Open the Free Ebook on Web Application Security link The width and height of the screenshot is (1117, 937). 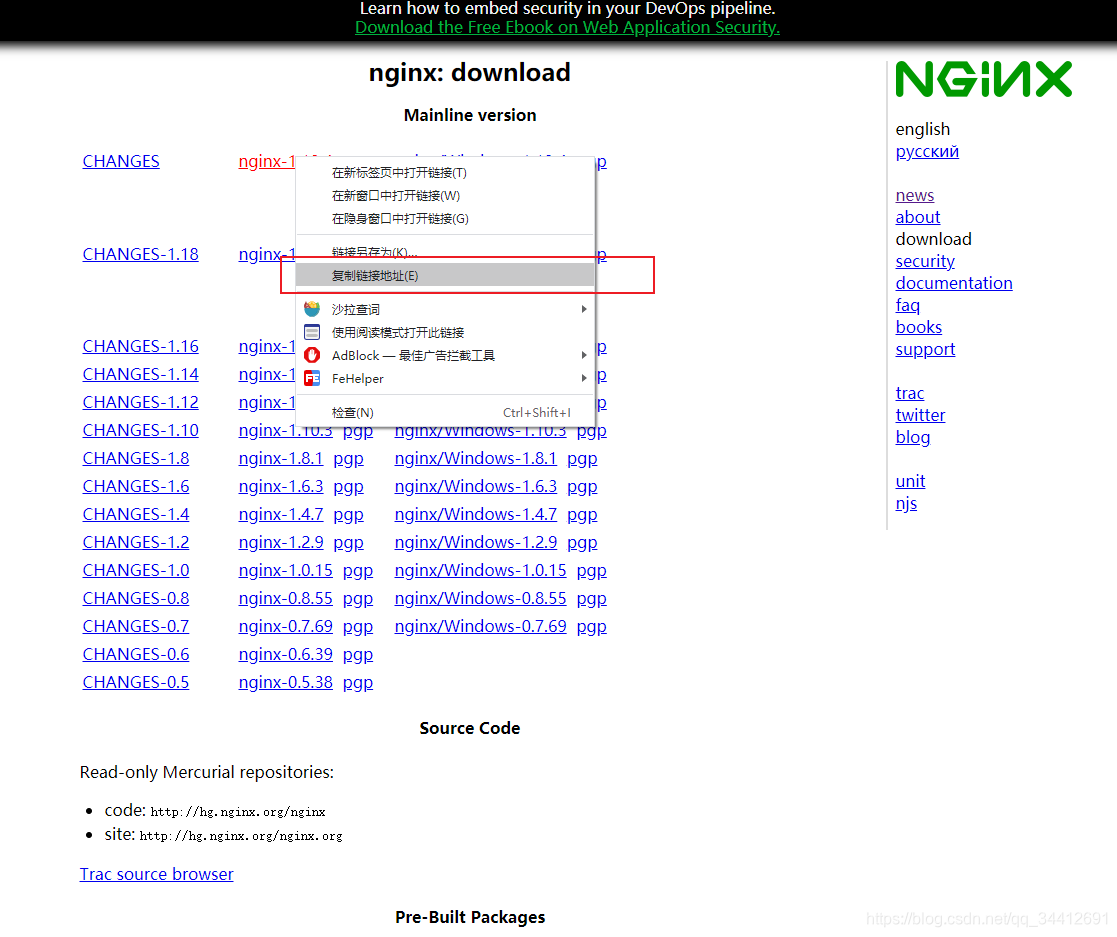[x=567, y=27]
